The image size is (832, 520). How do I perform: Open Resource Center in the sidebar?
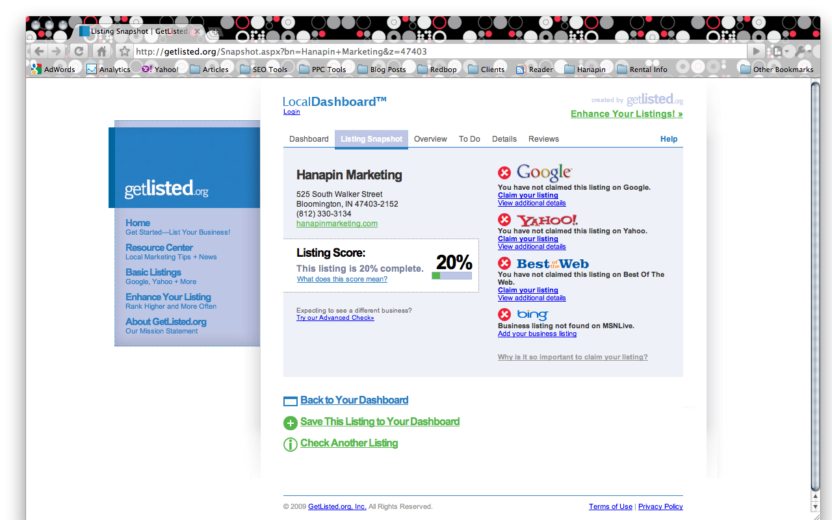[x=159, y=247]
